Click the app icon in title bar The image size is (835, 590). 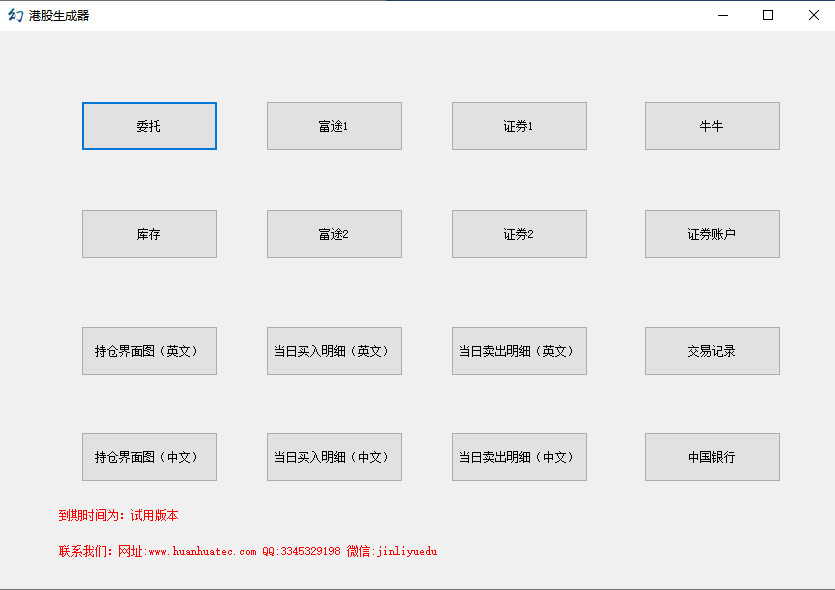15,15
